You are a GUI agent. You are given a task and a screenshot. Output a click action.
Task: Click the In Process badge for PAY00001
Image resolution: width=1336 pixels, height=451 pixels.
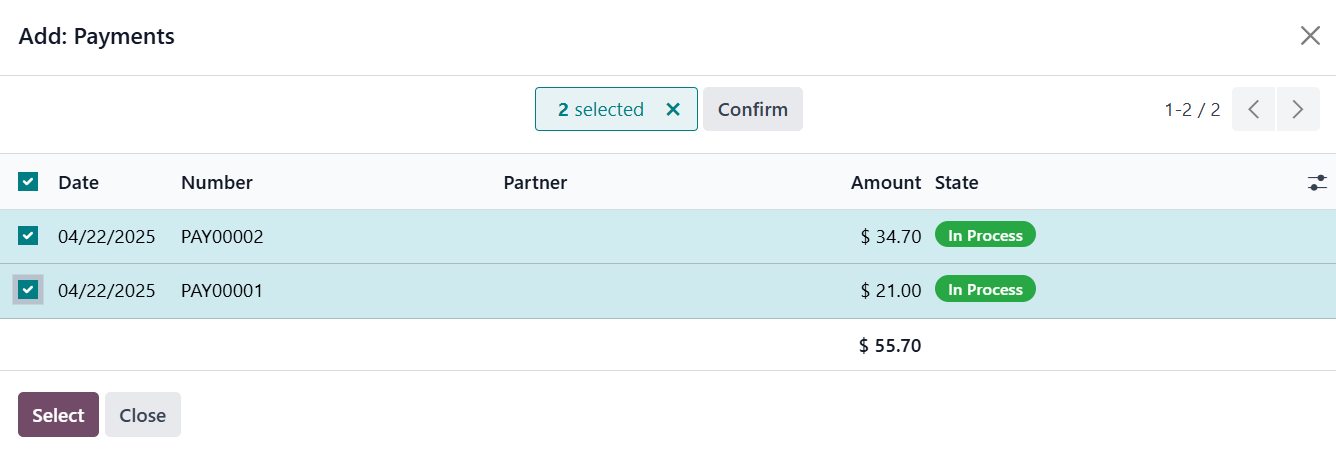[x=985, y=290]
